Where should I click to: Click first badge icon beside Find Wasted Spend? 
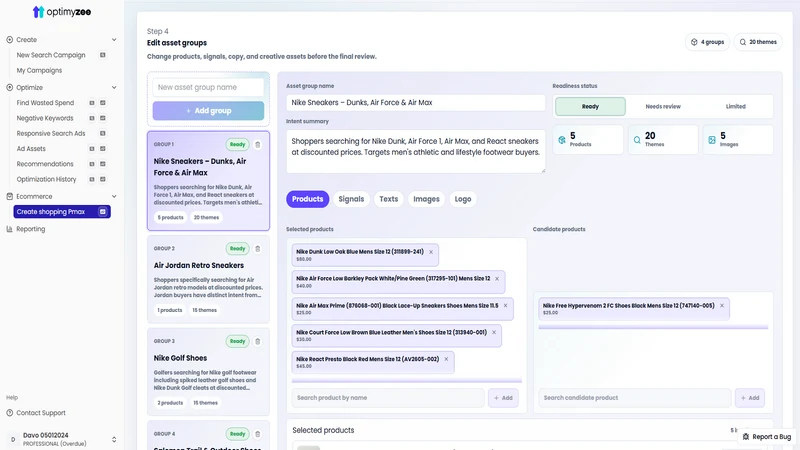click(x=92, y=103)
